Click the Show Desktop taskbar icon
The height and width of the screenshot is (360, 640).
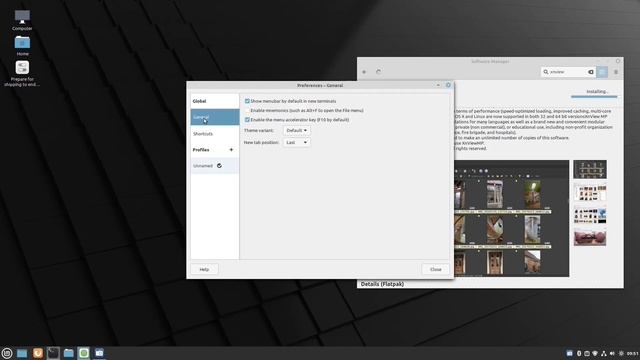[22, 353]
